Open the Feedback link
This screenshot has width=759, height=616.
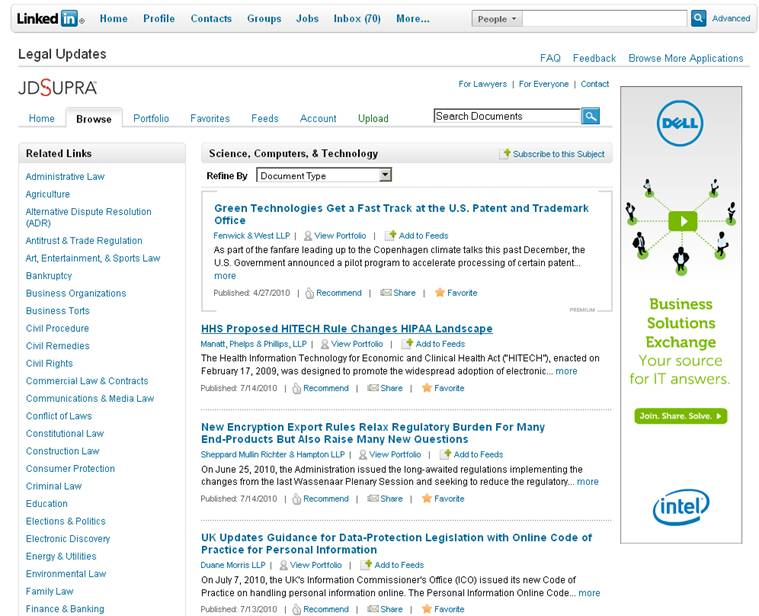coord(594,58)
